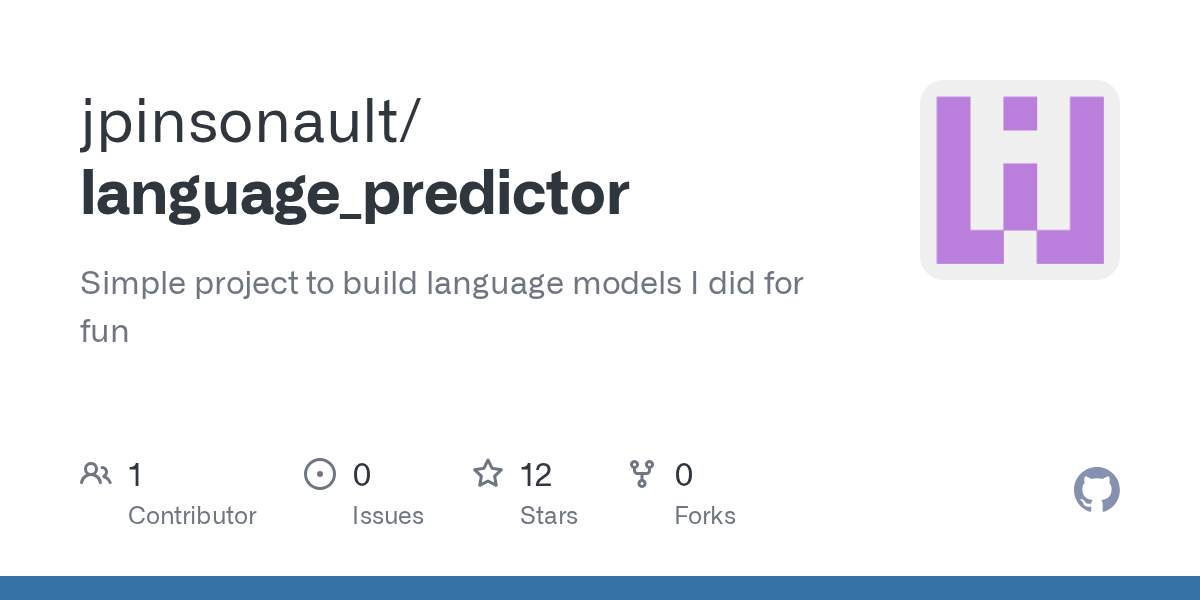This screenshot has width=1200, height=600.
Task: Click the word 'fun' in description
Action: click(x=105, y=331)
